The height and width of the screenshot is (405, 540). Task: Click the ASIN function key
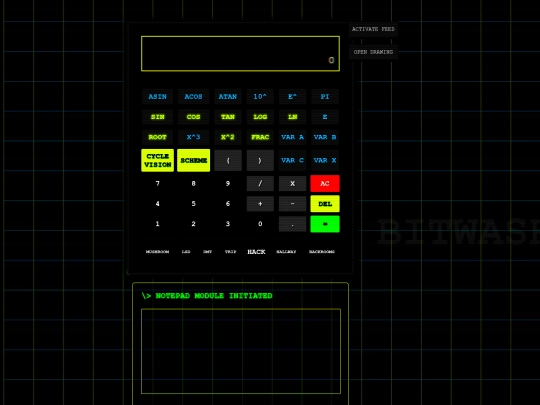point(157,97)
